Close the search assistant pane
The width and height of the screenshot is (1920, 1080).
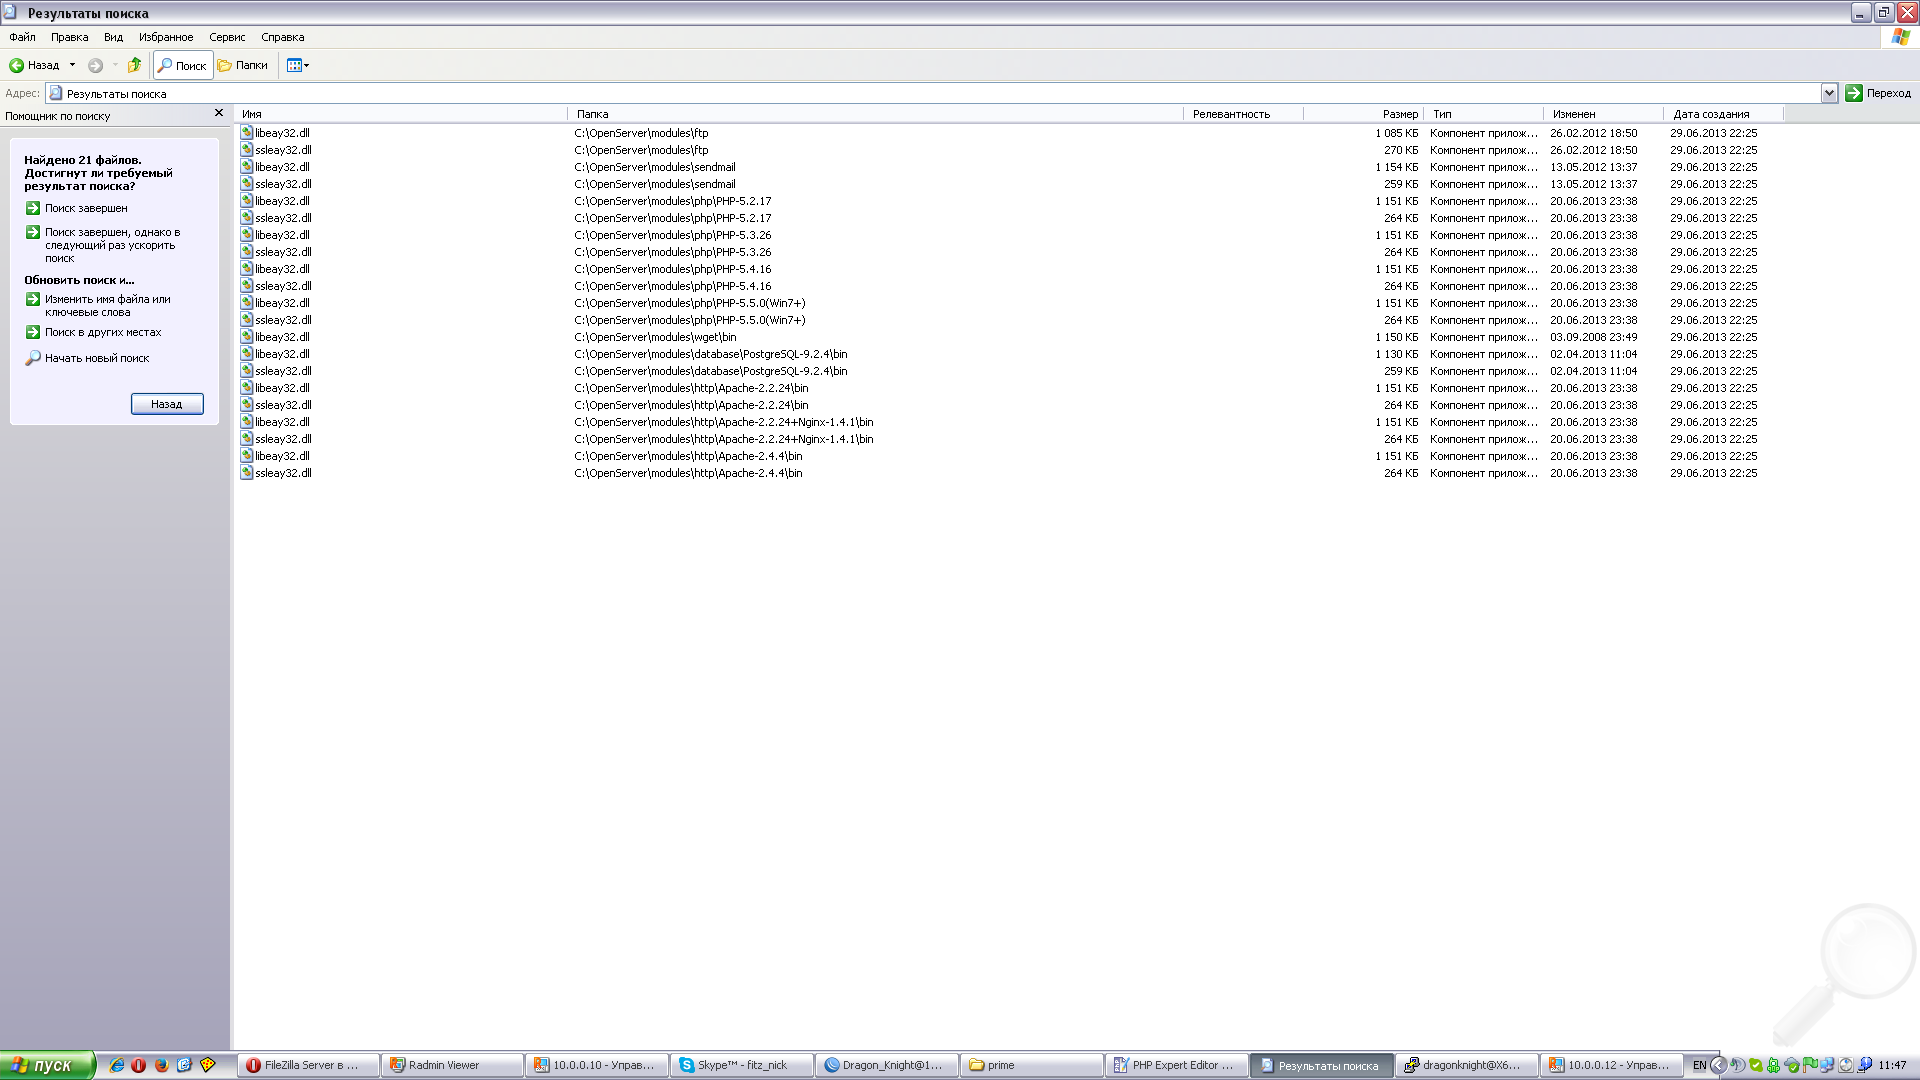pos(219,113)
